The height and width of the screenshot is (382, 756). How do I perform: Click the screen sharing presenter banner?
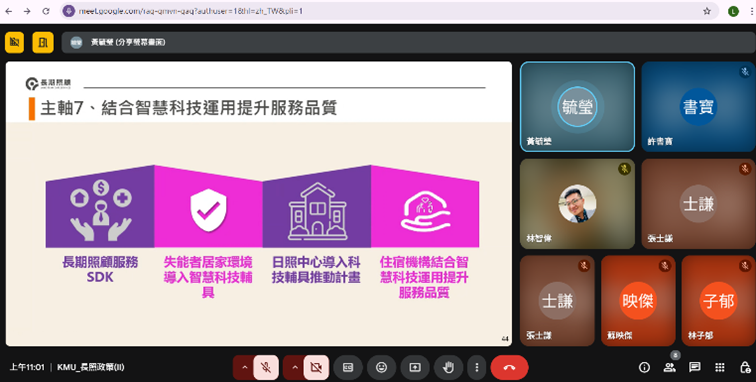(408, 42)
